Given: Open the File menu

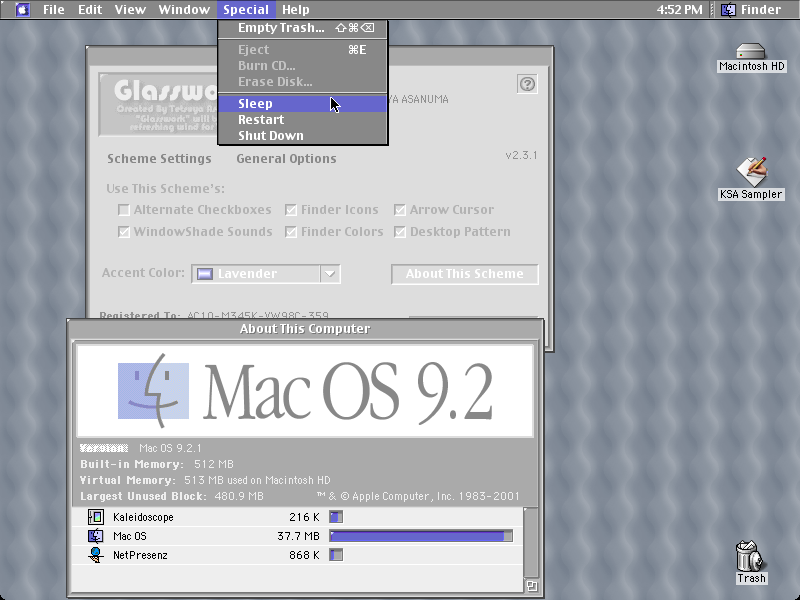Looking at the screenshot, I should tap(54, 10).
